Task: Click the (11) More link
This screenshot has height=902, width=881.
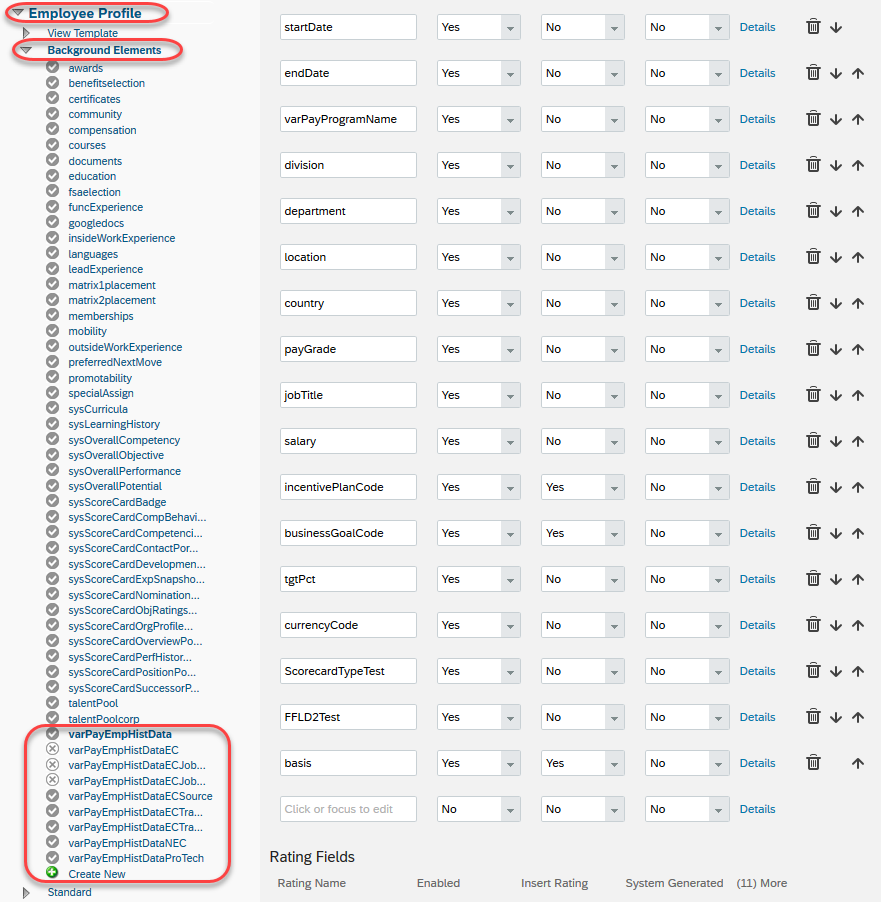Action: 761,883
